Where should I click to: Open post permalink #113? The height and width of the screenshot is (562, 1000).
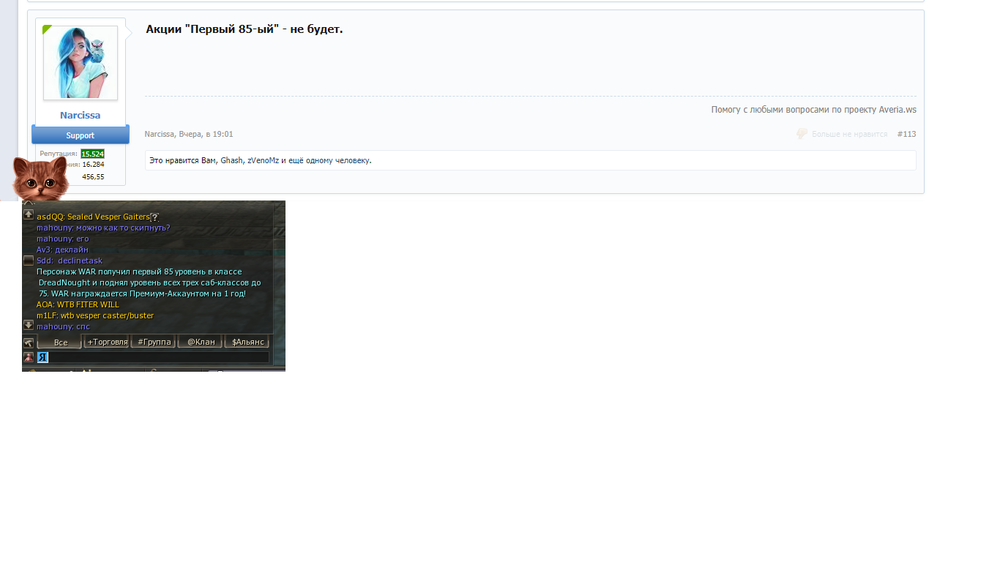(906, 134)
